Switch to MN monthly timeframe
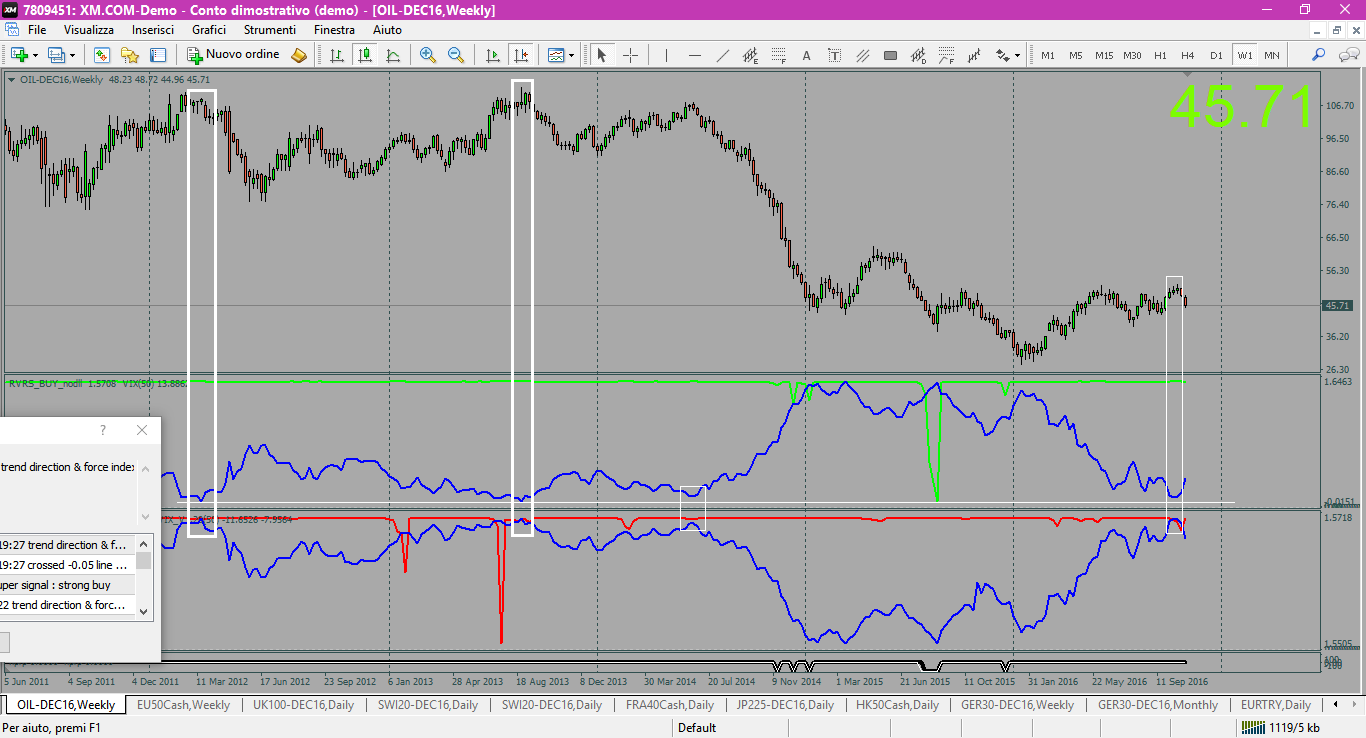The image size is (1366, 738). tap(1271, 55)
